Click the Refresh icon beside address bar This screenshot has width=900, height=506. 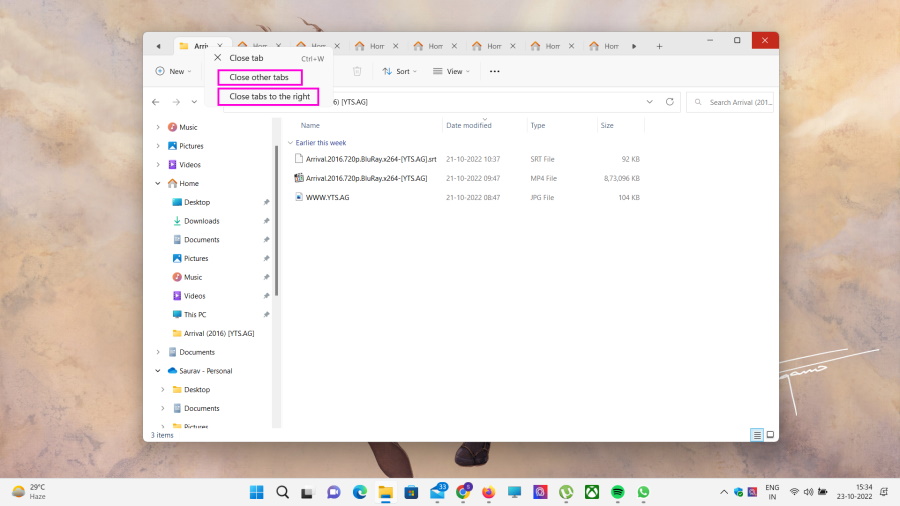click(x=671, y=102)
